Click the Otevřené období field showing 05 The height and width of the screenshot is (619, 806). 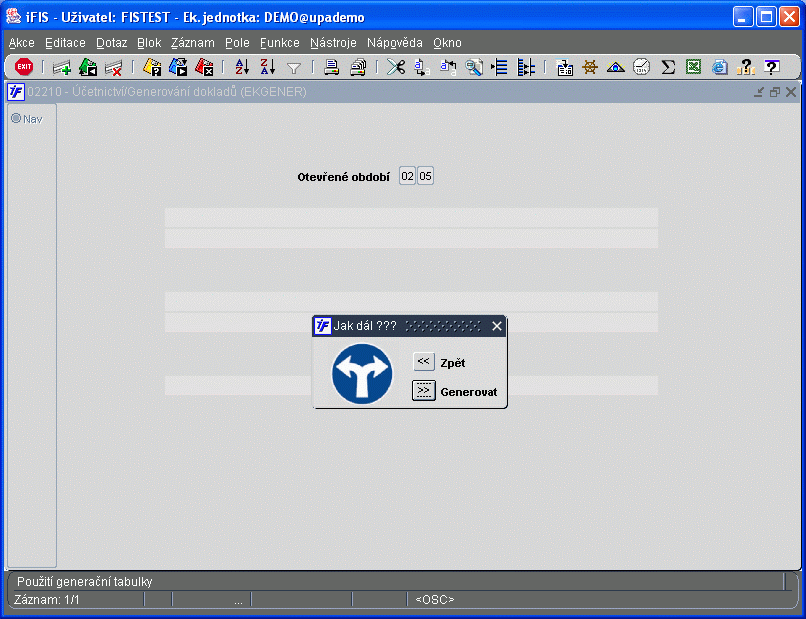pos(425,176)
